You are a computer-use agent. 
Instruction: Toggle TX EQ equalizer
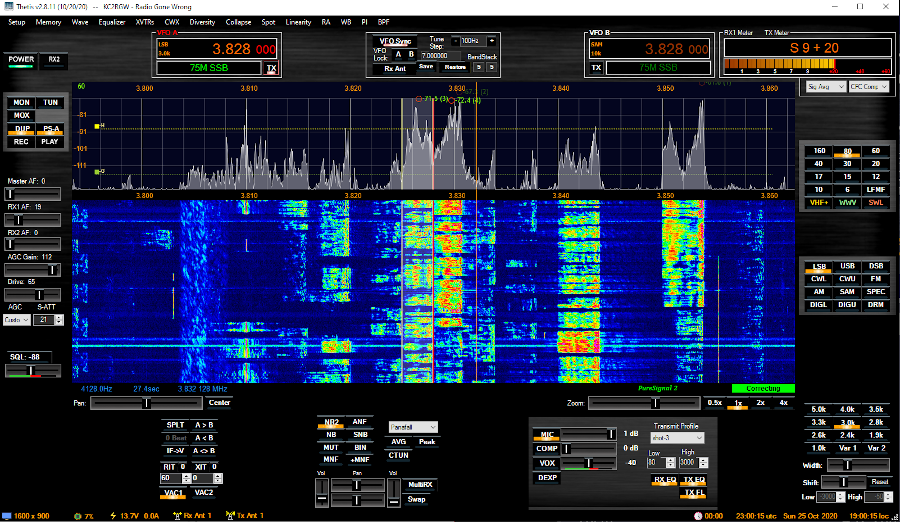point(693,480)
